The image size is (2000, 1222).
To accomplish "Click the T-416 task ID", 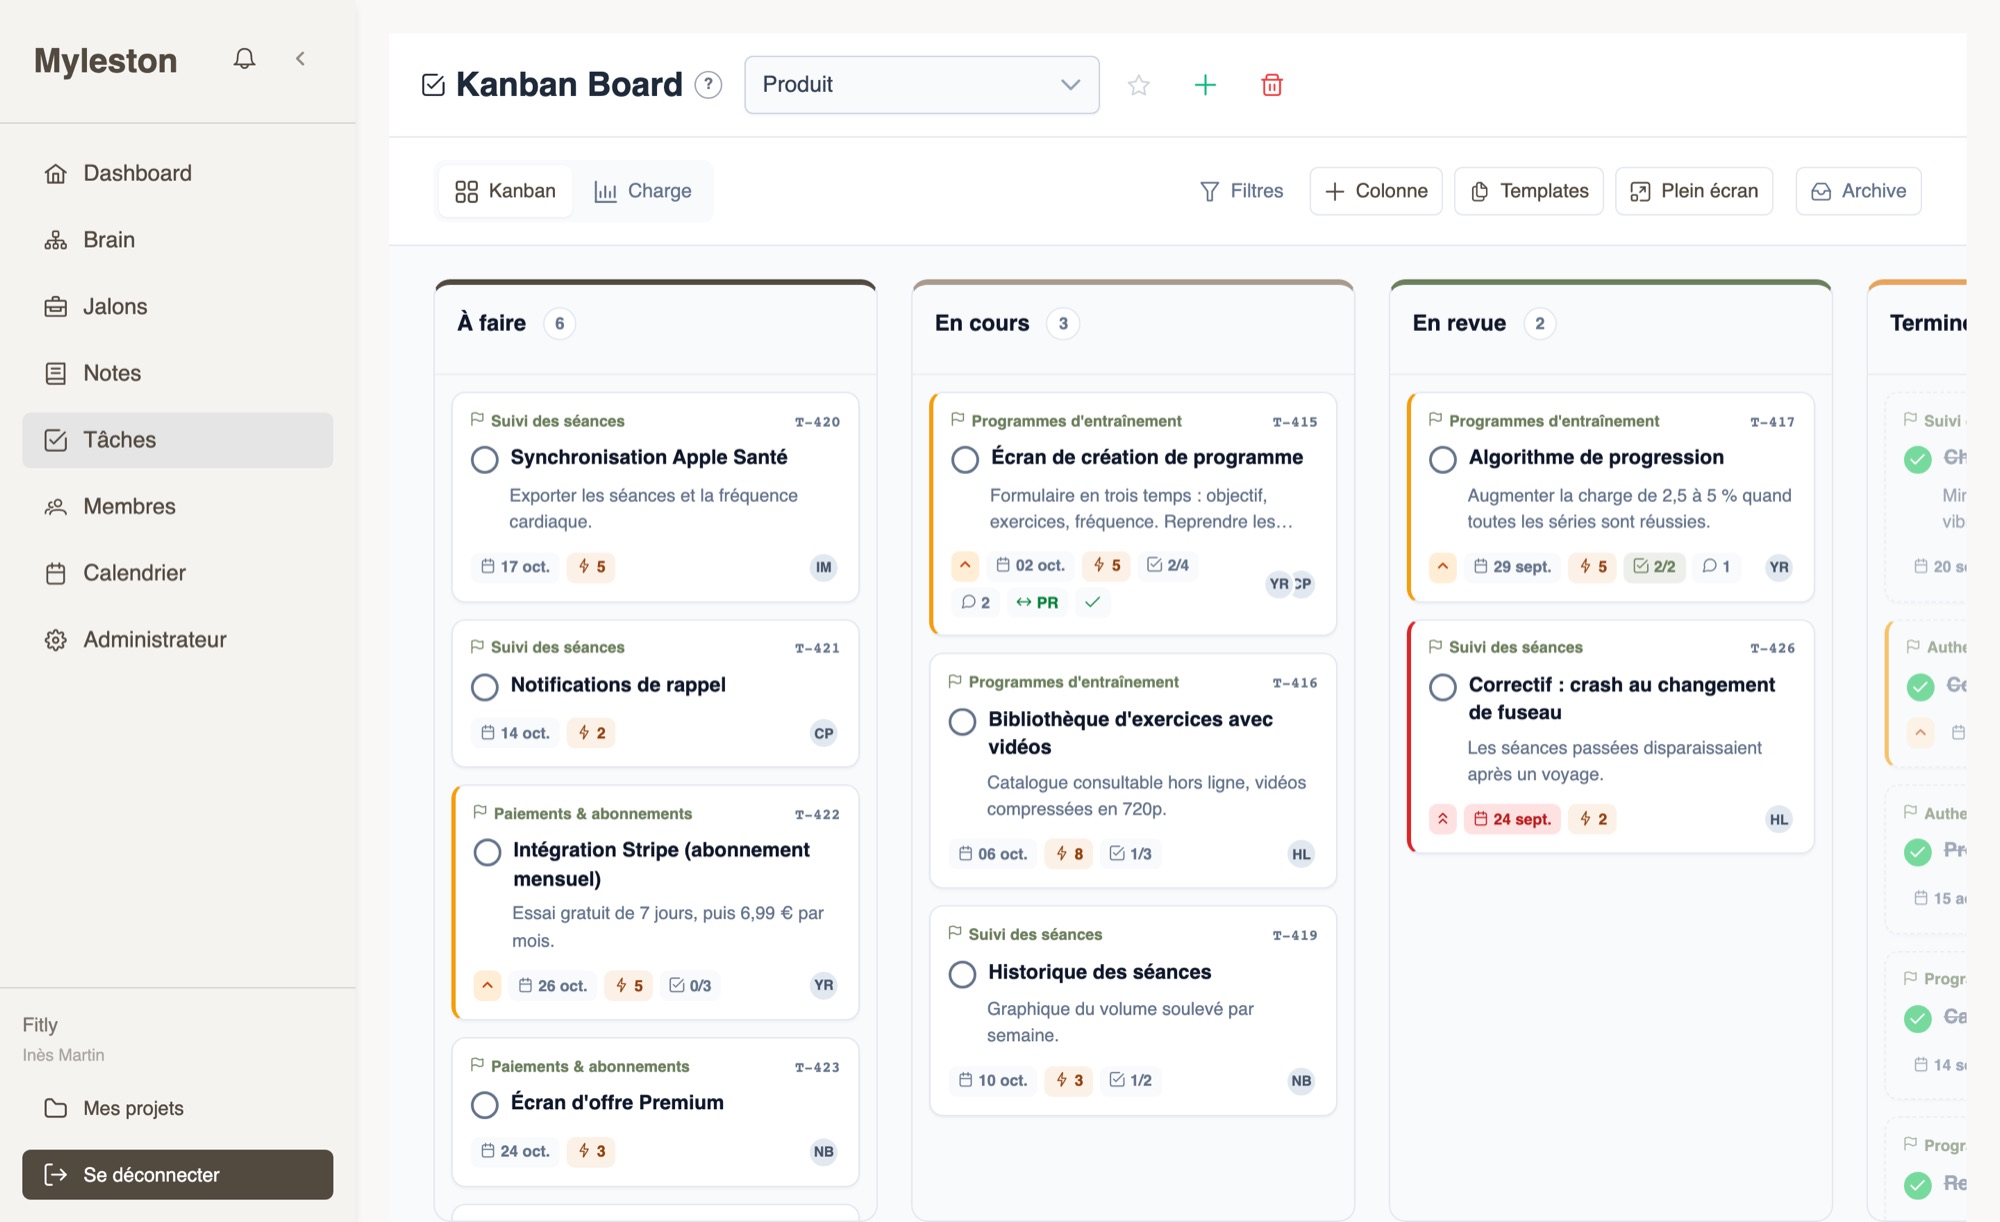I will click(x=1294, y=683).
